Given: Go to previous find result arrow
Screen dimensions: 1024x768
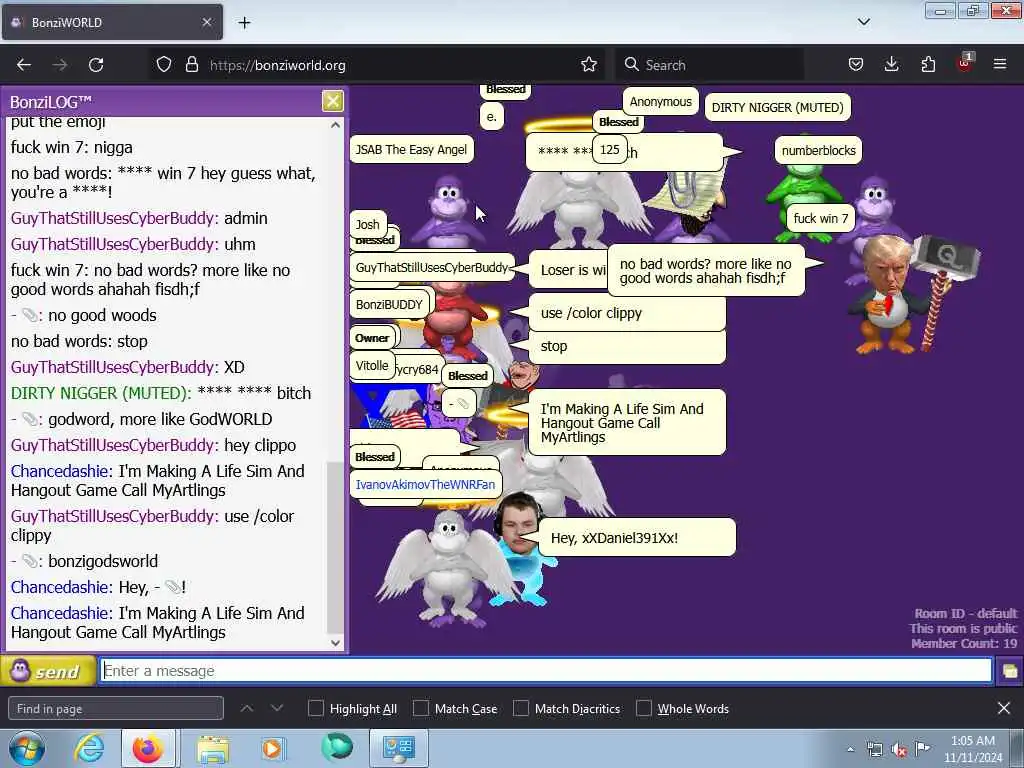Looking at the screenshot, I should coord(247,709).
